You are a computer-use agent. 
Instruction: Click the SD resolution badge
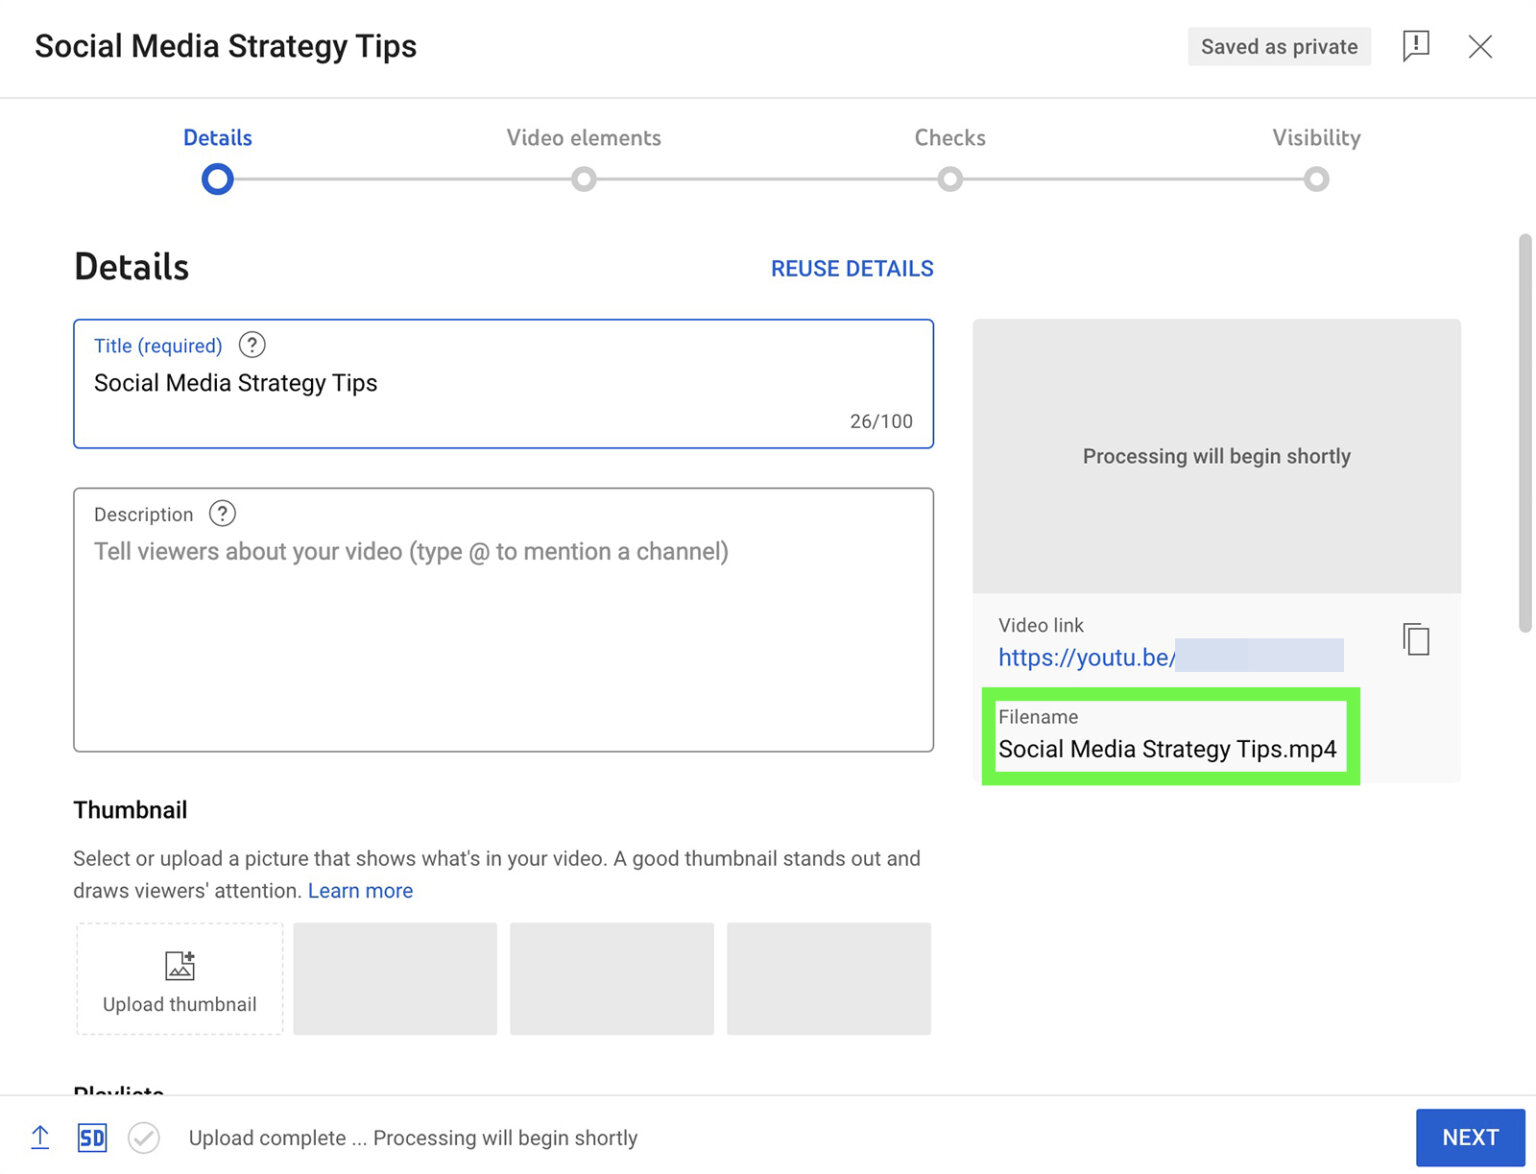click(92, 1138)
